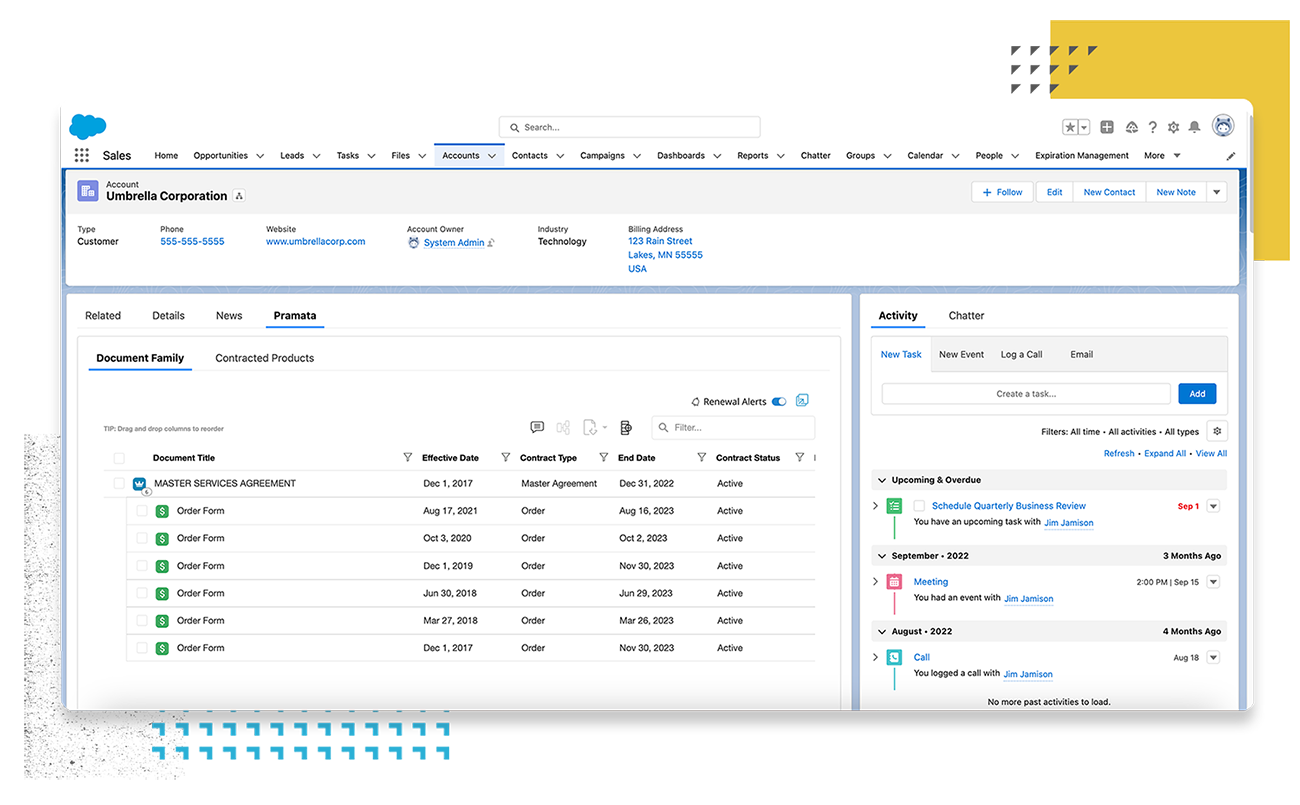Open the user profile avatar

pyautogui.click(x=1223, y=126)
